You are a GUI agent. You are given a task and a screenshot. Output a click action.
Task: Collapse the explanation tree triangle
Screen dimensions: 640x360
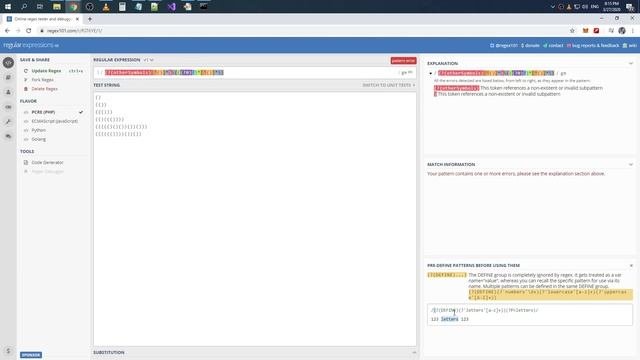click(x=430, y=73)
